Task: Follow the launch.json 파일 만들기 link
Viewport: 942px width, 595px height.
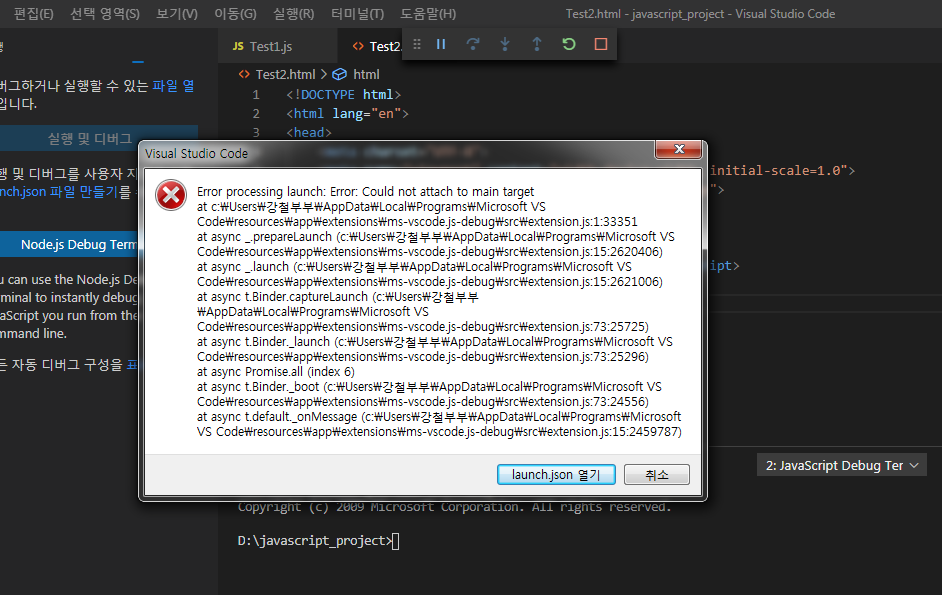Action: click(x=59, y=192)
